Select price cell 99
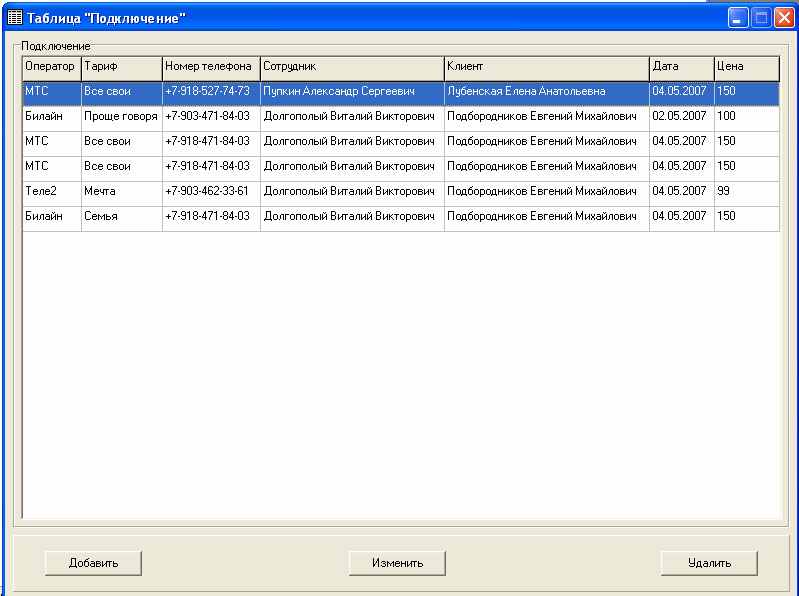This screenshot has width=799, height=596. point(747,194)
